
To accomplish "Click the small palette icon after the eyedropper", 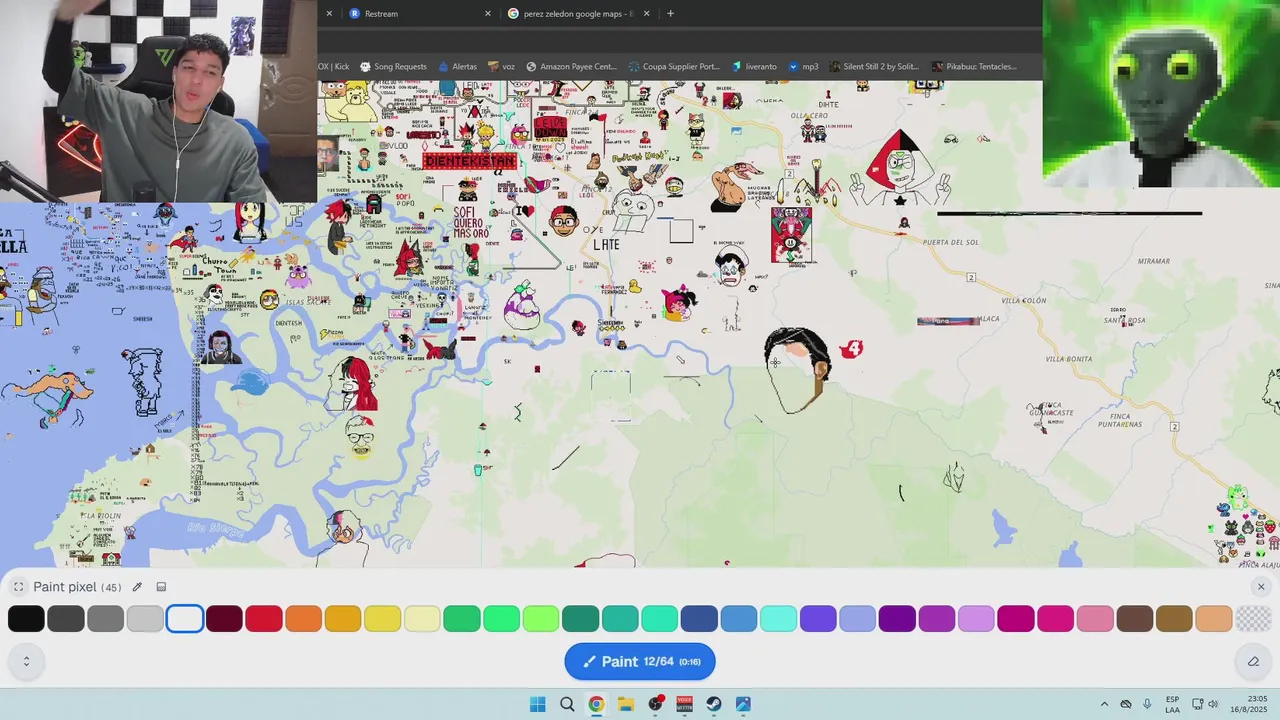I will click(161, 587).
